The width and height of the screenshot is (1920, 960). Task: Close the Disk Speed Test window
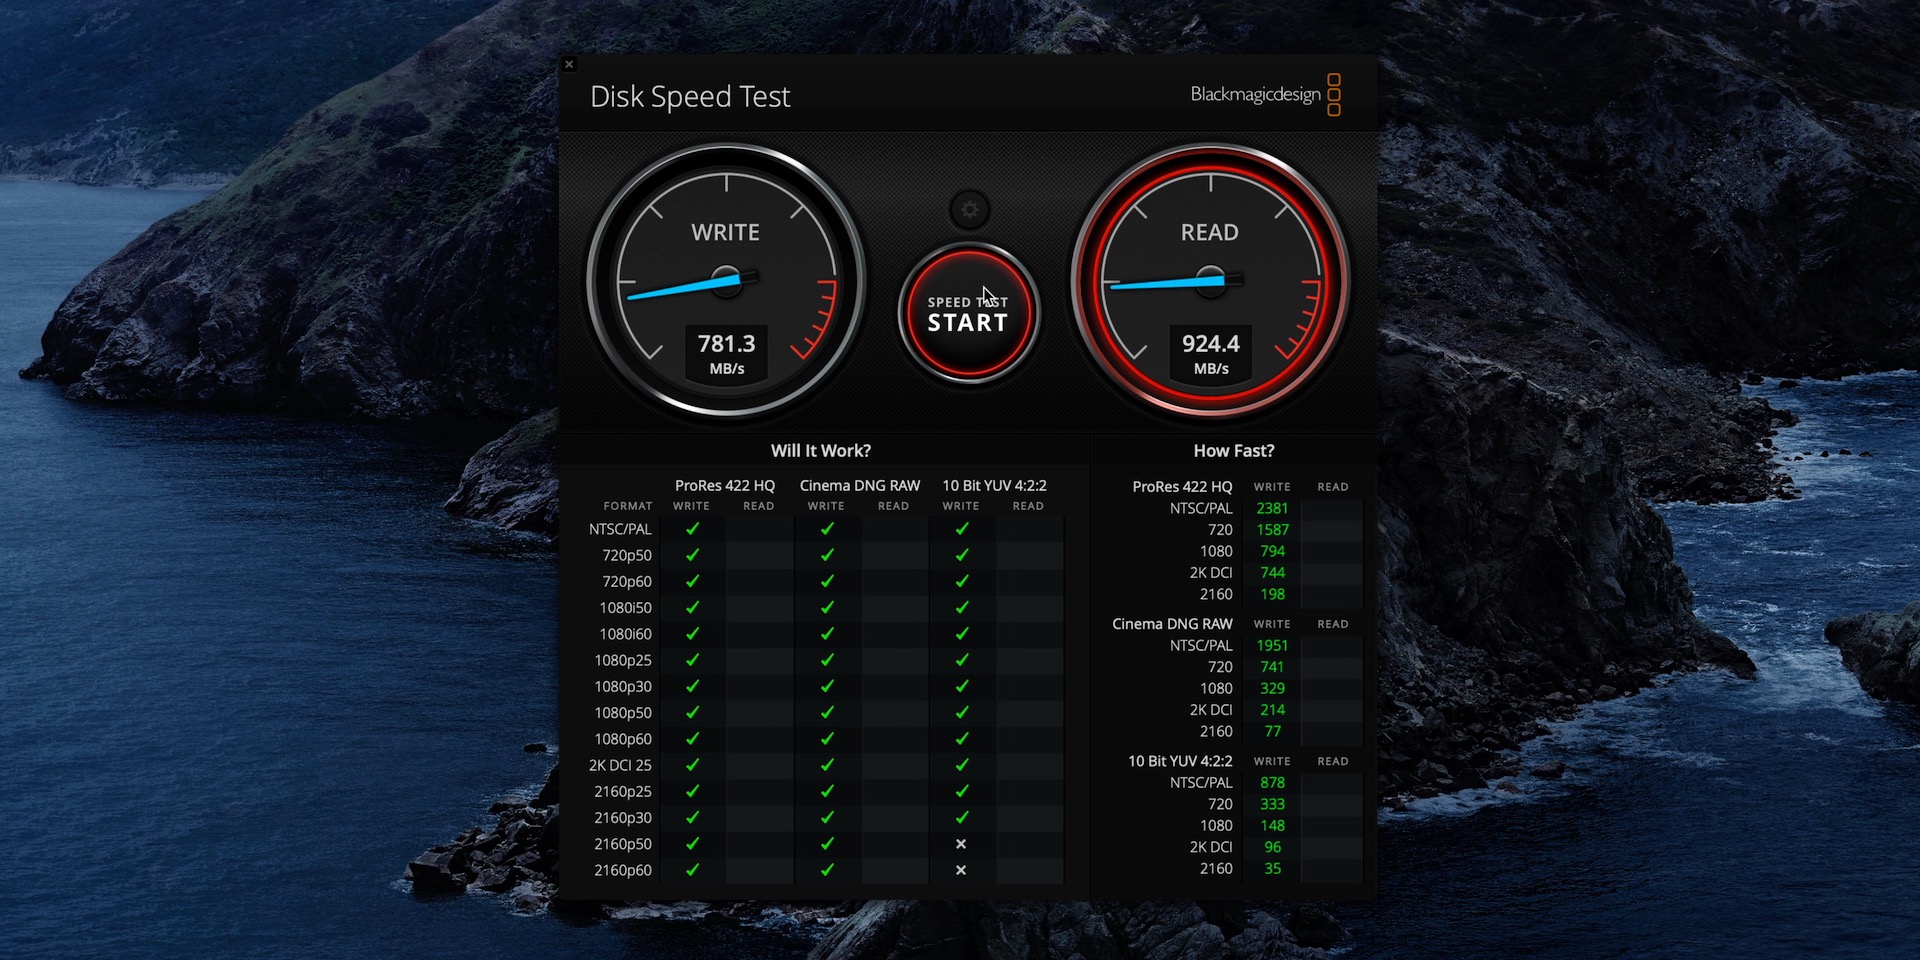coord(569,65)
